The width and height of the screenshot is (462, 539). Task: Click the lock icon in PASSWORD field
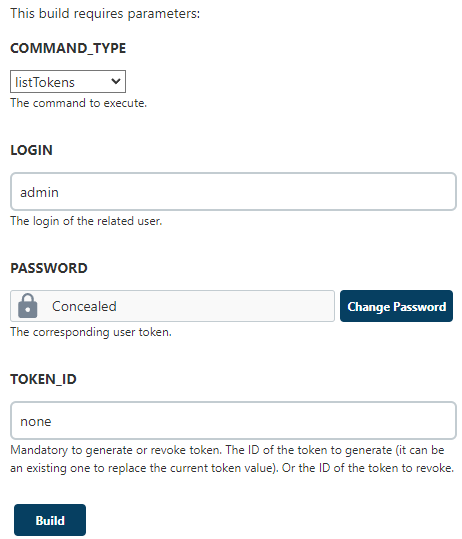click(x=28, y=306)
